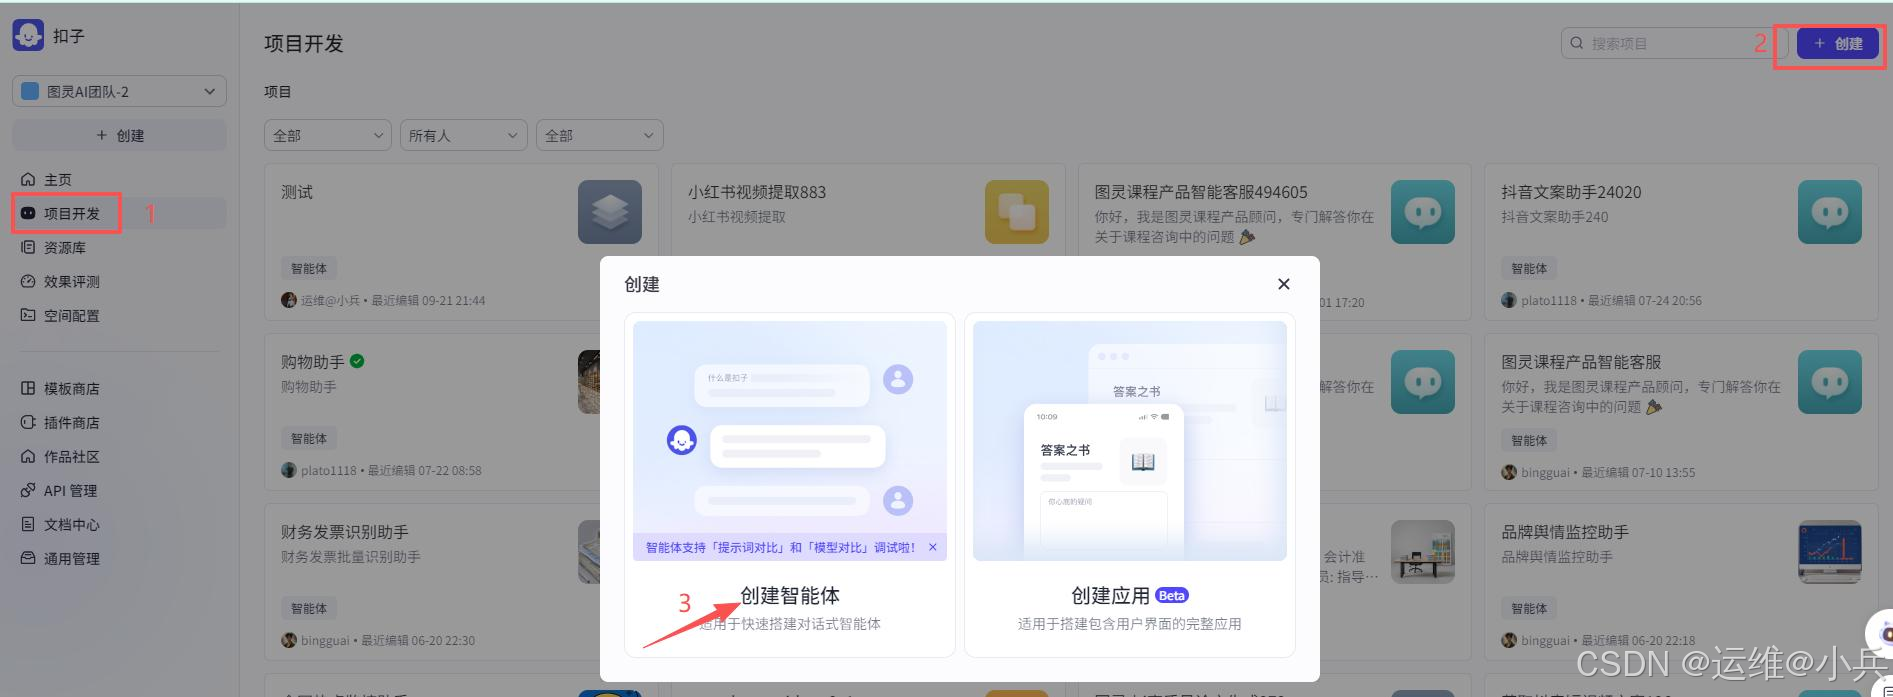Open the 图灵AI团队-2 workspace dropdown
This screenshot has height=697, width=1893.
tap(119, 91)
